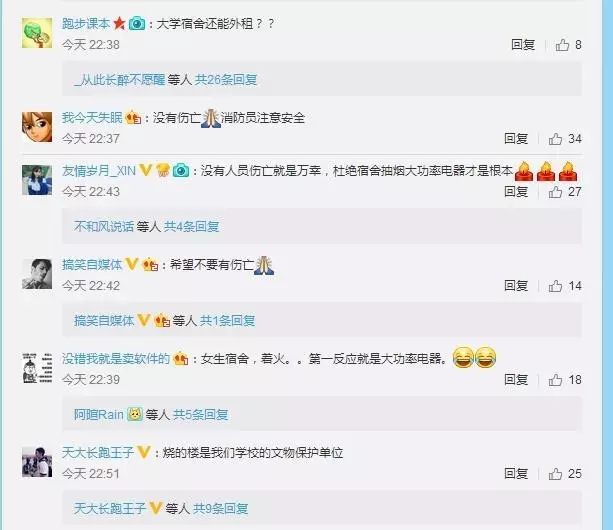Click camera badge beside 友情岁月_XIN
The width and height of the screenshot is (613, 530).
[181, 171]
